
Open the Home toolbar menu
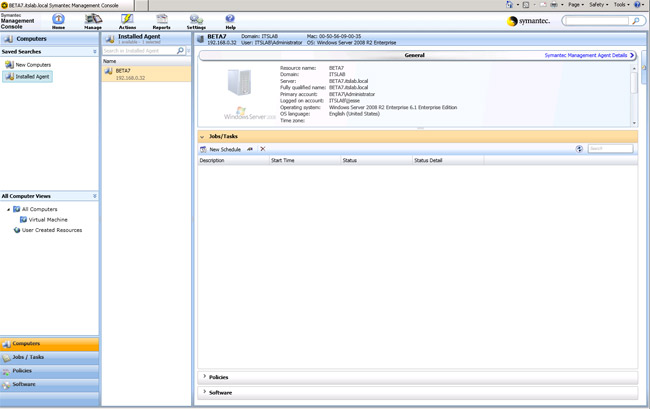tap(58, 21)
